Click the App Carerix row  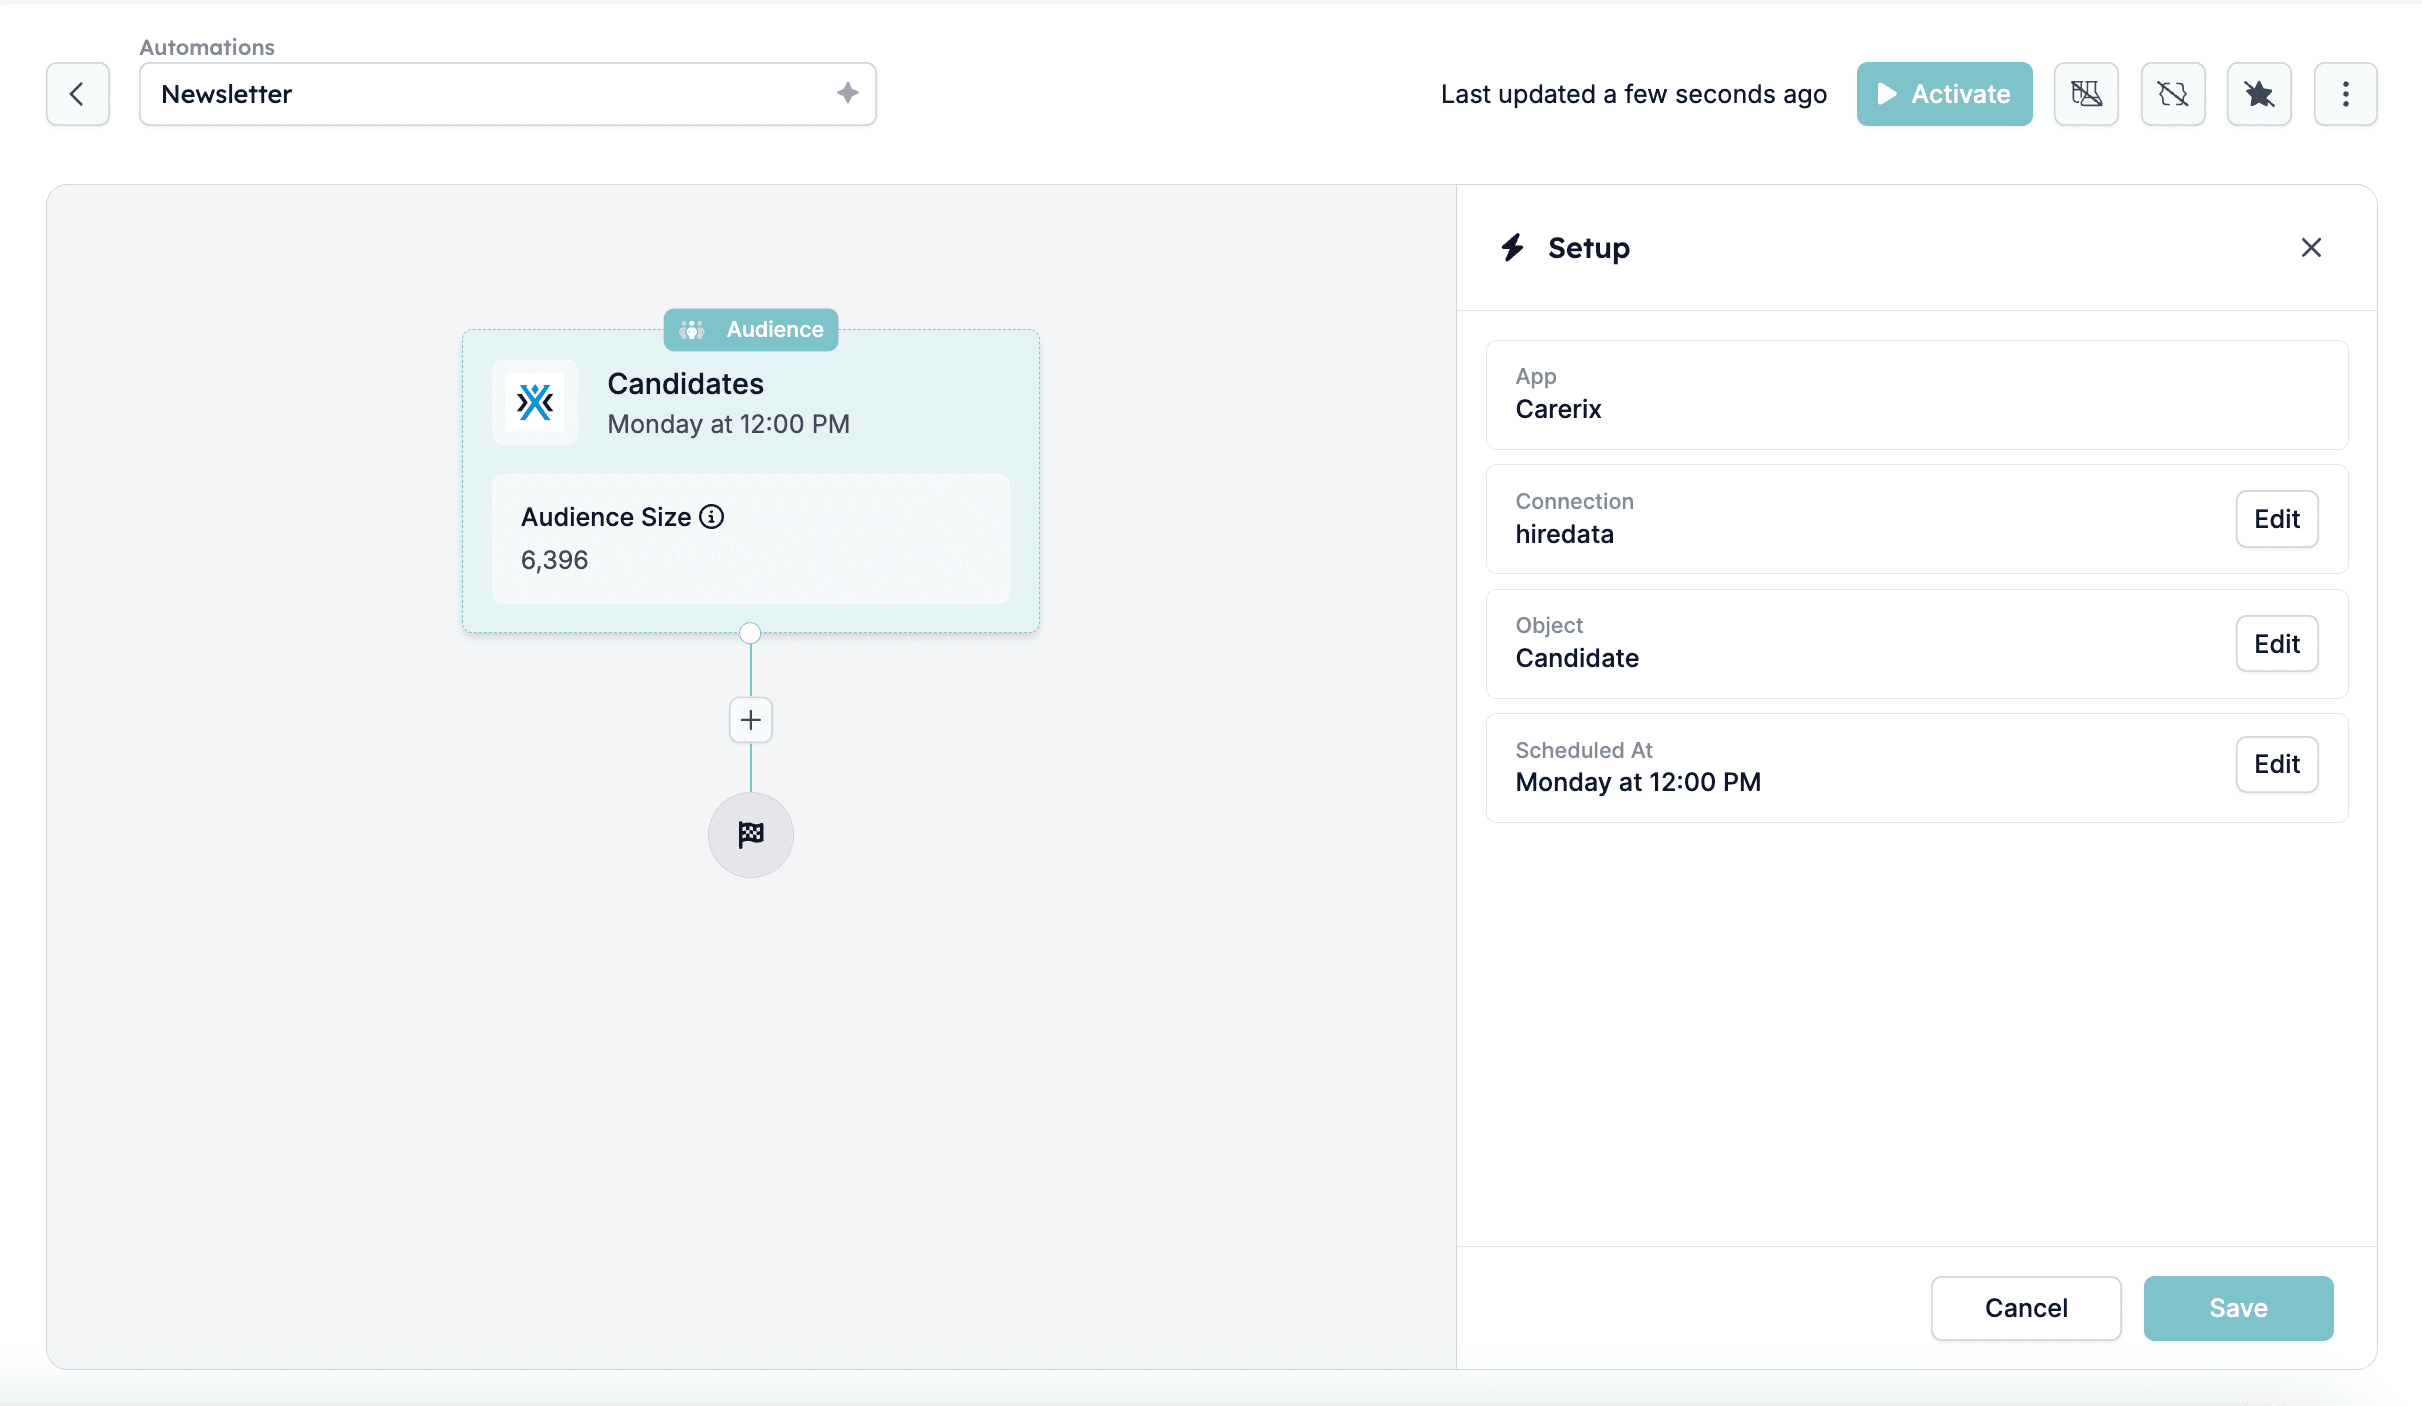[x=1917, y=395]
